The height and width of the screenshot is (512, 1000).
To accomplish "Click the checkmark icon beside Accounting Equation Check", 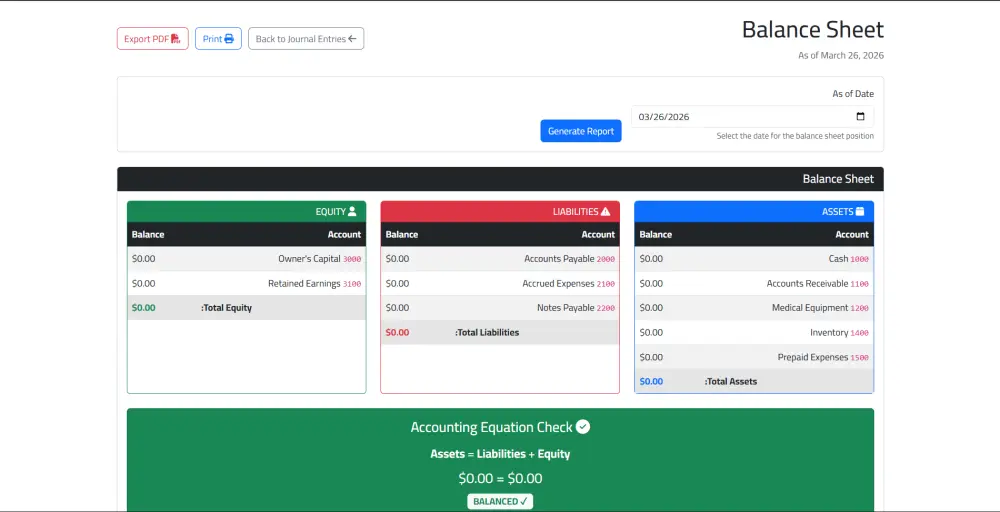I will pos(583,427).
